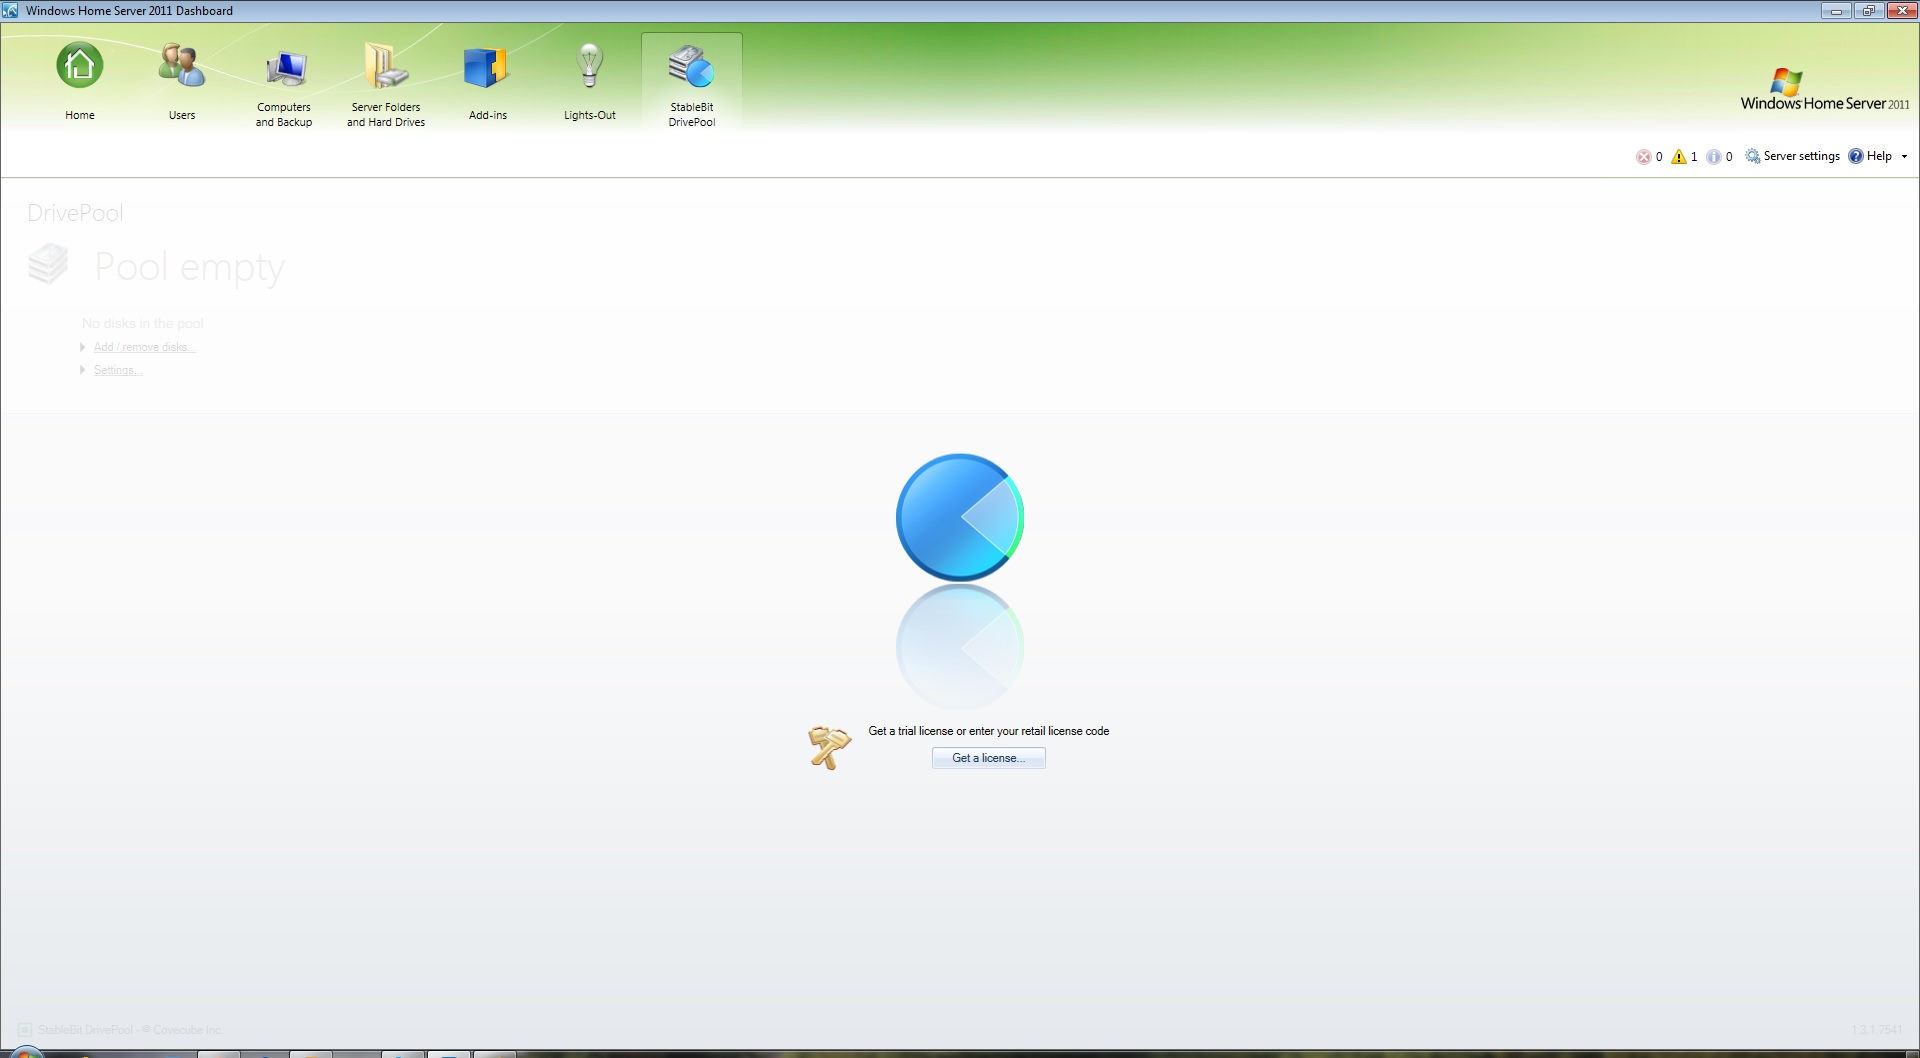Screen dimensions: 1920x1058
Task: Open the Help menu
Action: tap(1871, 156)
